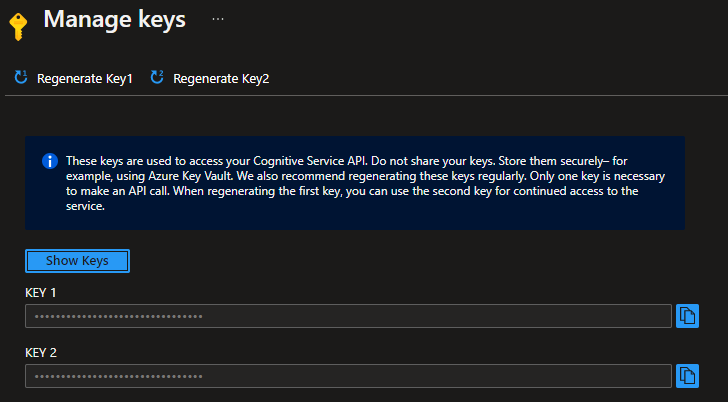This screenshot has width=728, height=402.
Task: Click the KEY 1 field label
Action: tap(43, 292)
